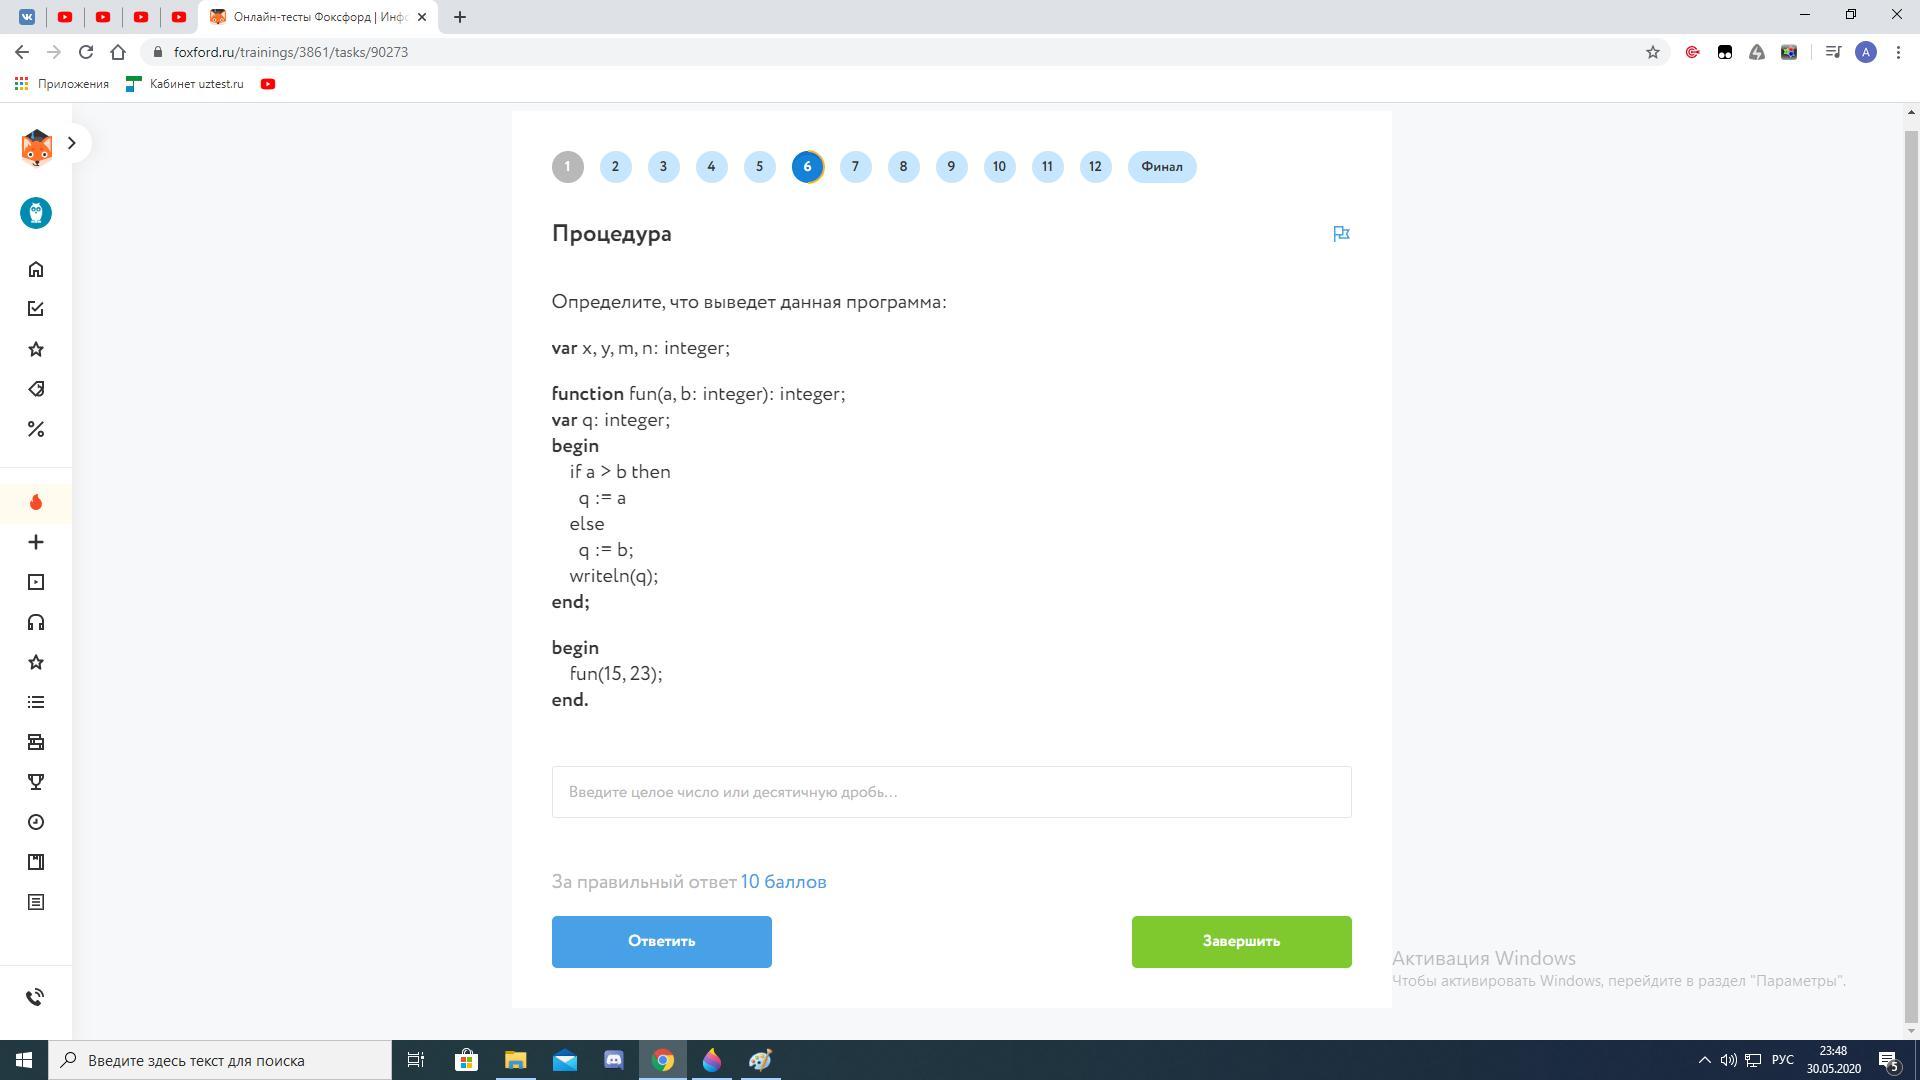The width and height of the screenshot is (1920, 1080).
Task: Go to task number 11
Action: point(1047,167)
